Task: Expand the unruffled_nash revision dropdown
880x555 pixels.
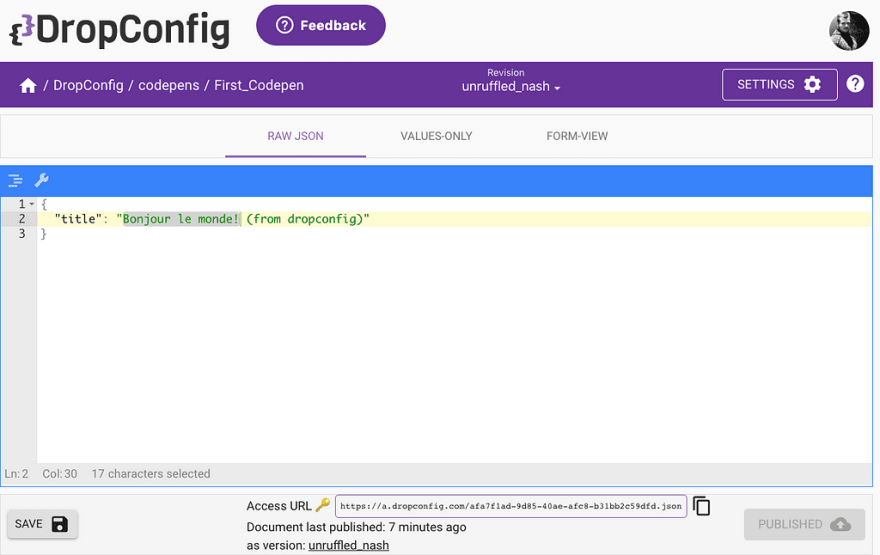Action: click(511, 86)
